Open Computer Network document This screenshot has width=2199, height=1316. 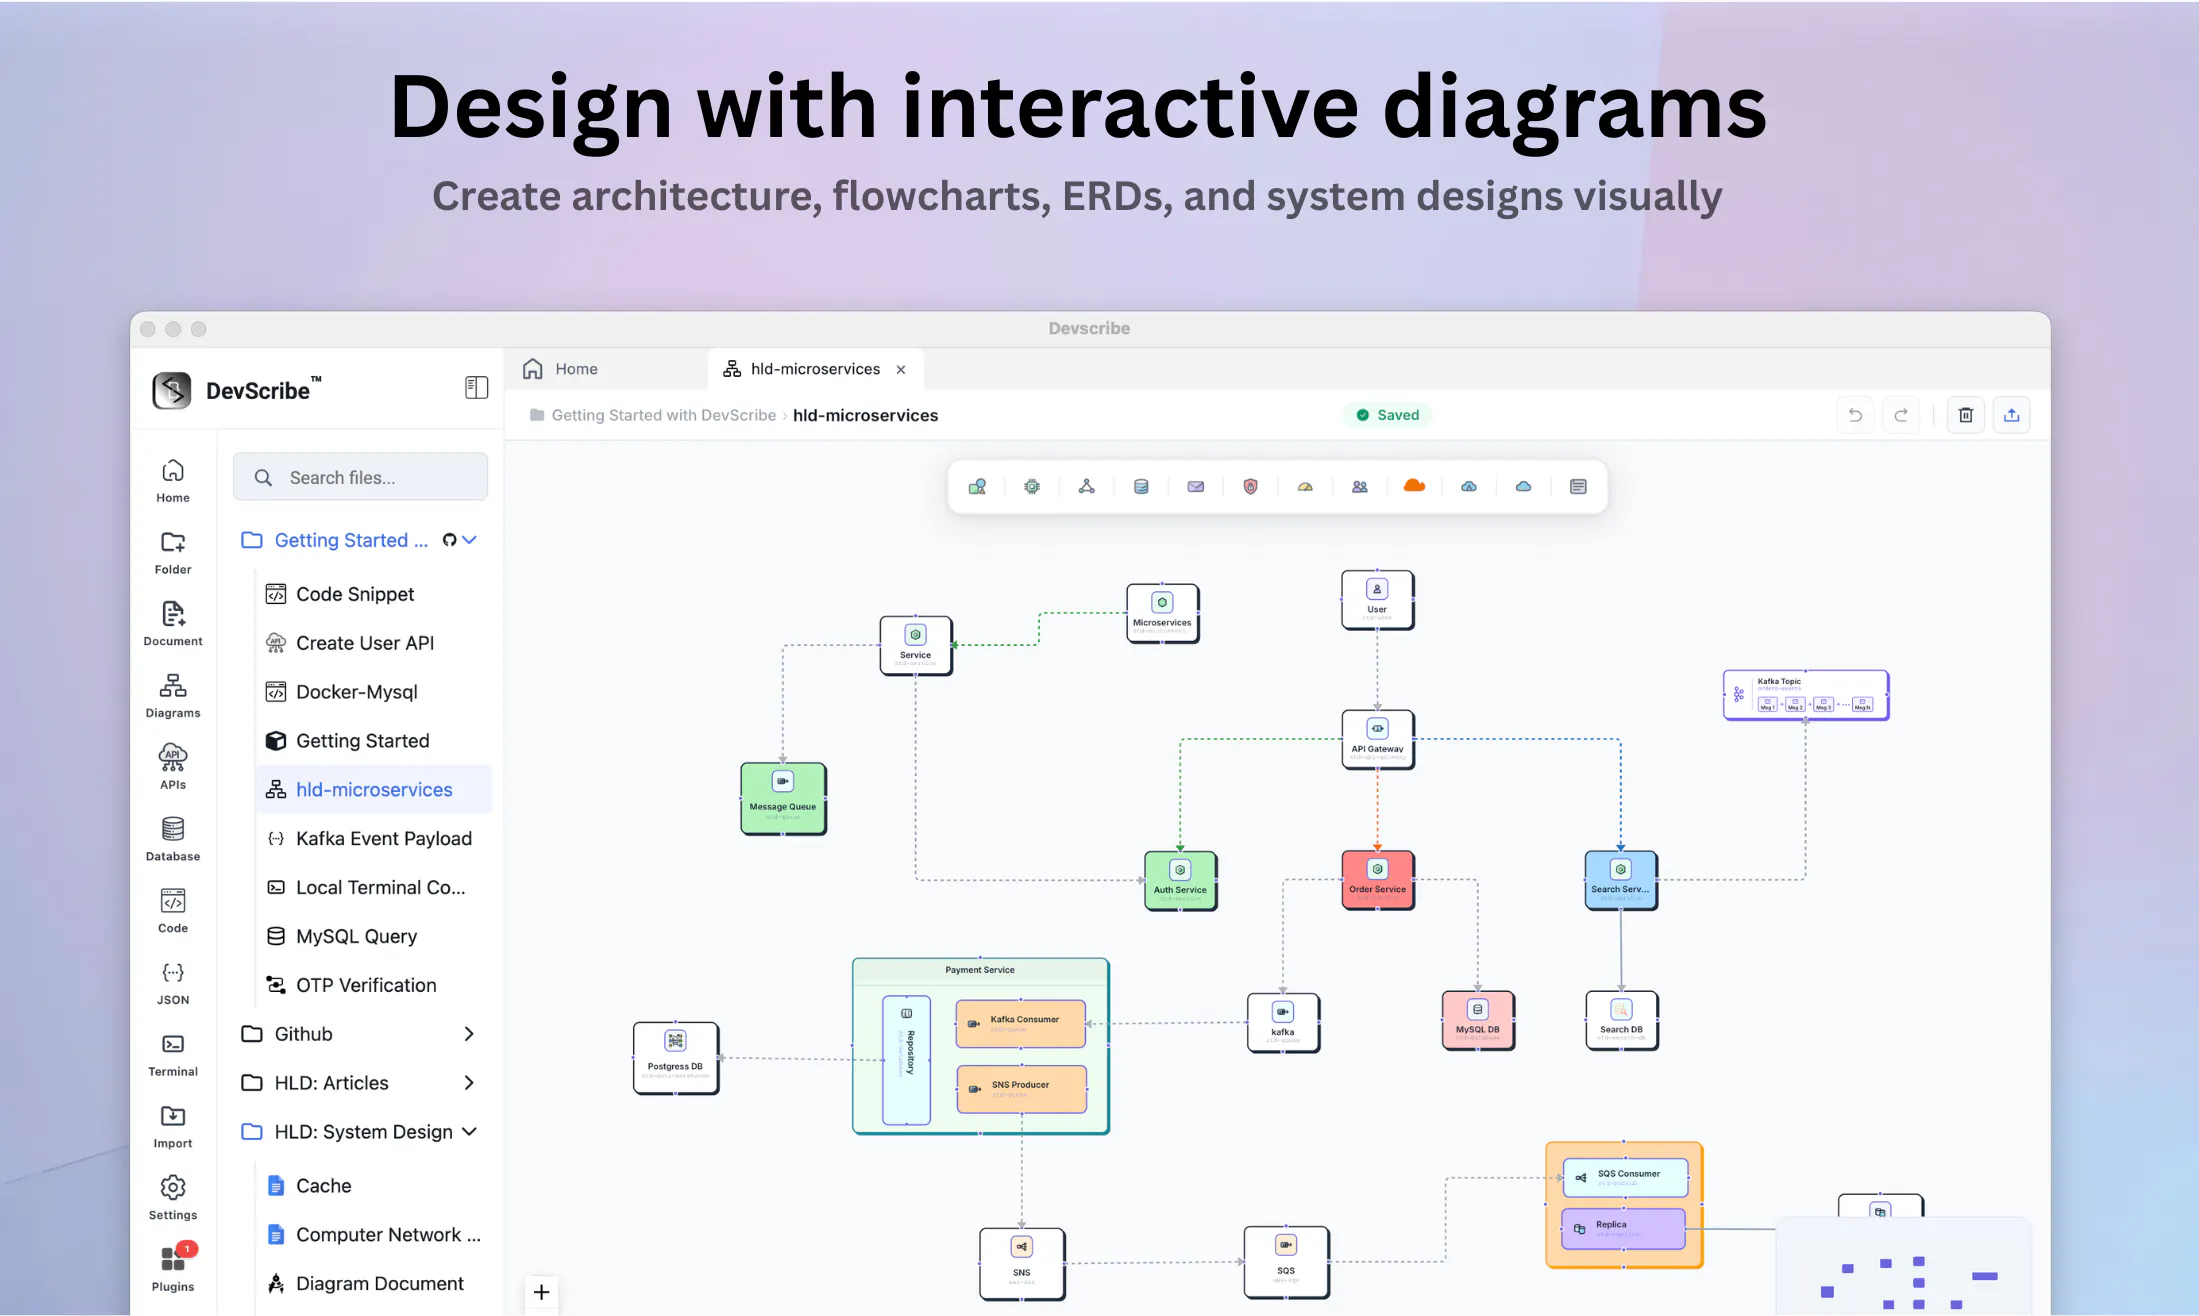coord(374,1235)
